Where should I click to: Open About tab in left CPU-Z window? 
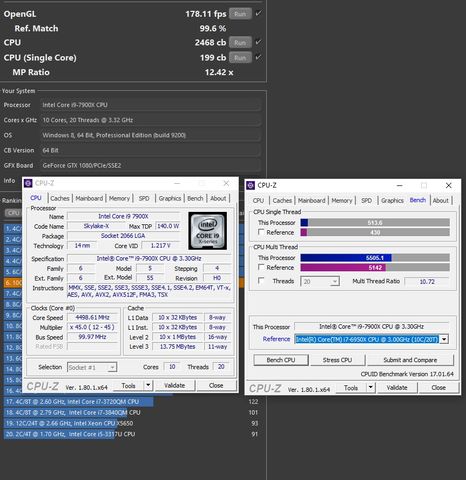218,198
